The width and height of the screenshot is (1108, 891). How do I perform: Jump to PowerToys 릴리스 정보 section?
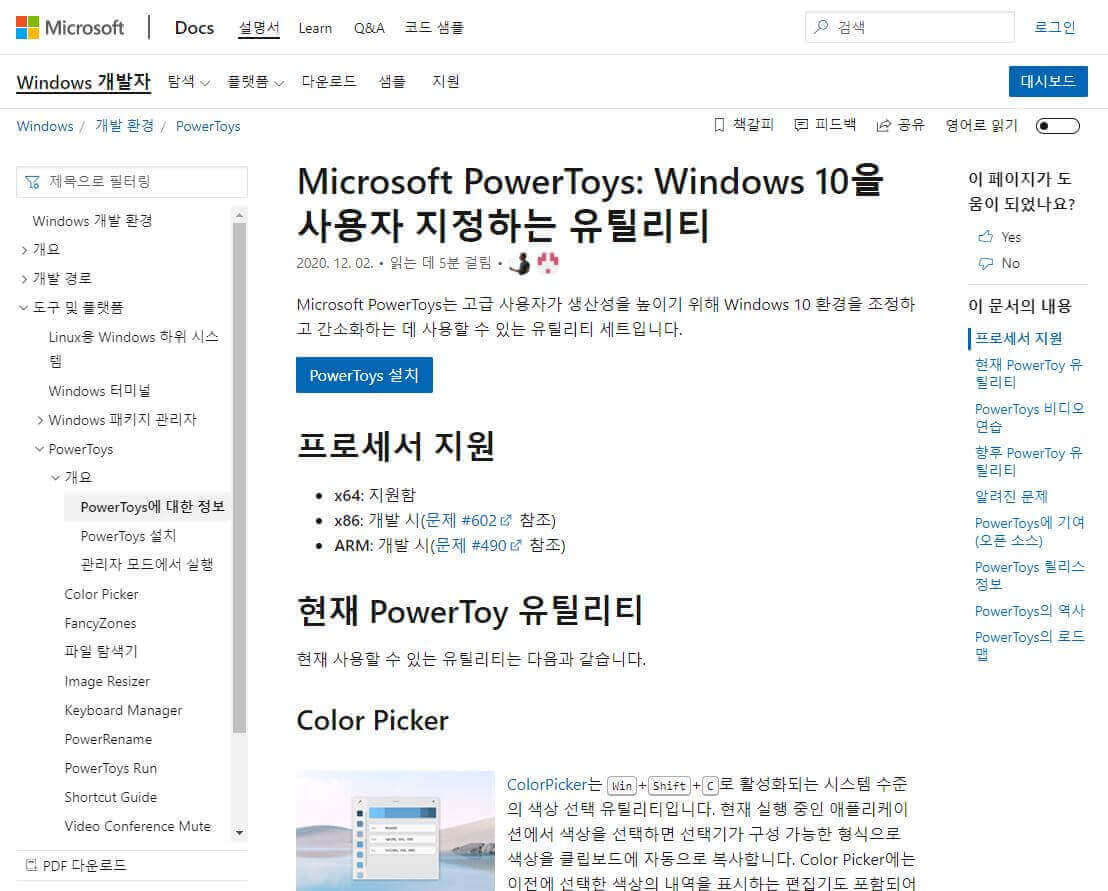click(x=1030, y=575)
